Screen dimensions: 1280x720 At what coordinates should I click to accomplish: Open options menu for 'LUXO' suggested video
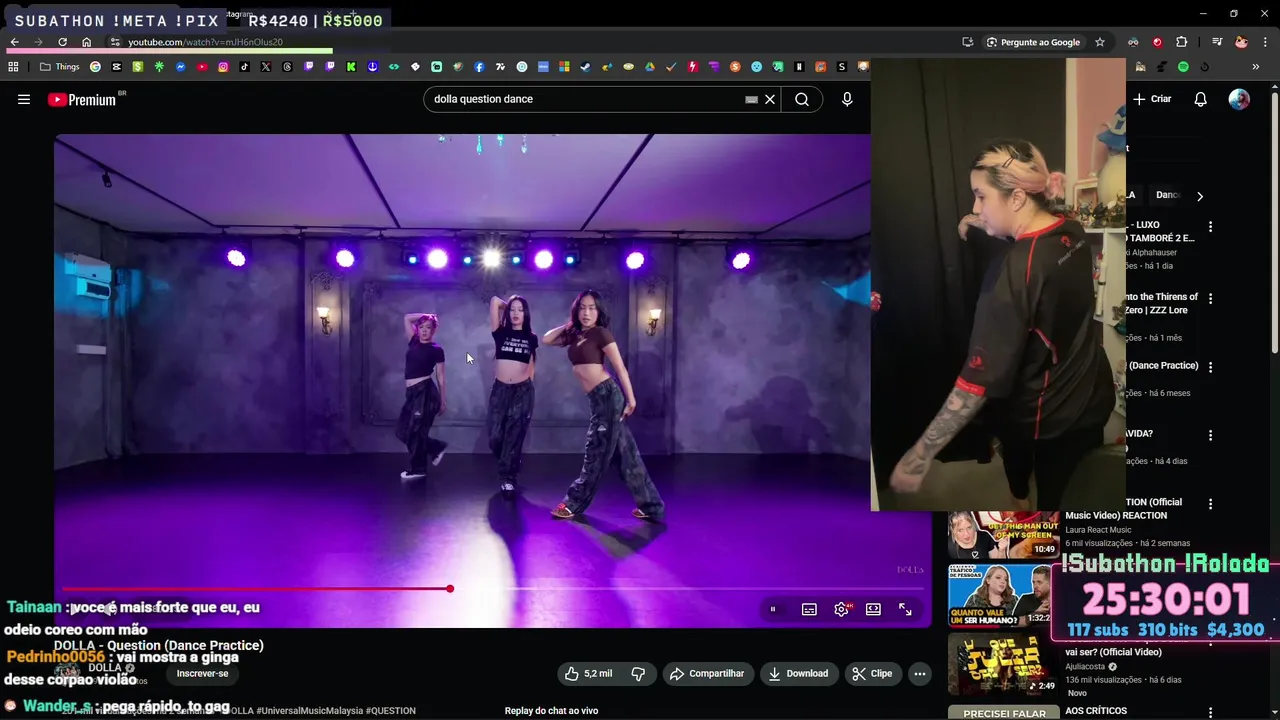[1210, 227]
